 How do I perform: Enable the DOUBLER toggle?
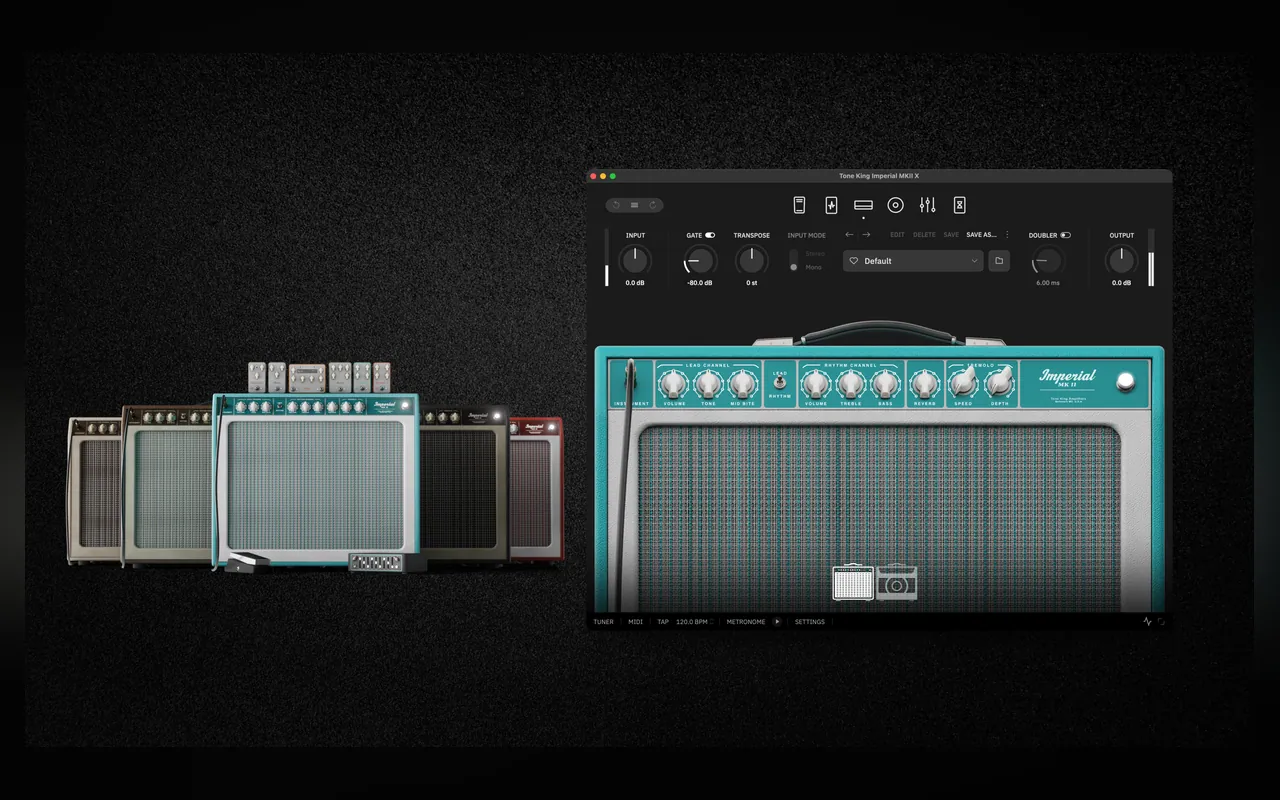click(x=1066, y=235)
